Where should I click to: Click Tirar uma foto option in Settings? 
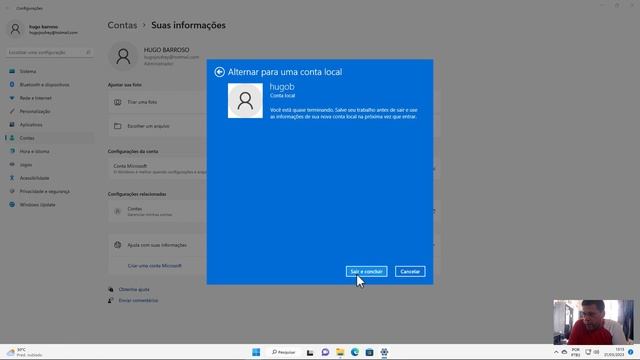click(x=158, y=102)
